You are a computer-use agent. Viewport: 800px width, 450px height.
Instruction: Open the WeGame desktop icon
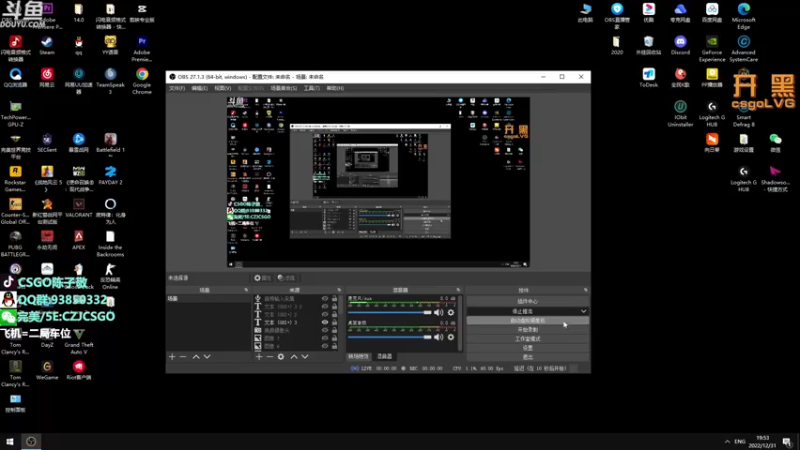pos(47,370)
